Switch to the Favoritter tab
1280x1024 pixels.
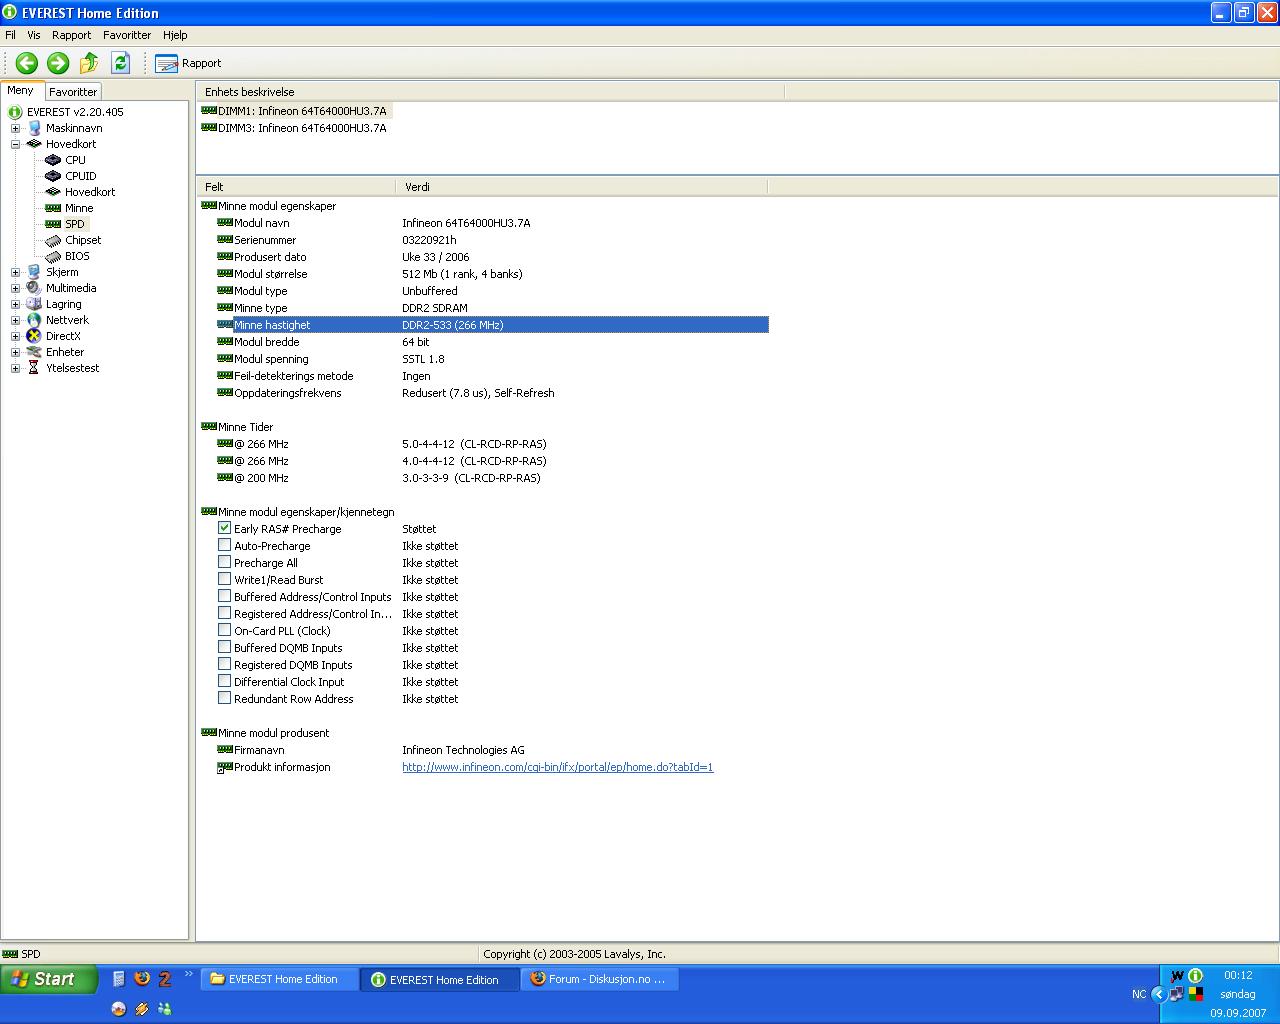point(73,91)
